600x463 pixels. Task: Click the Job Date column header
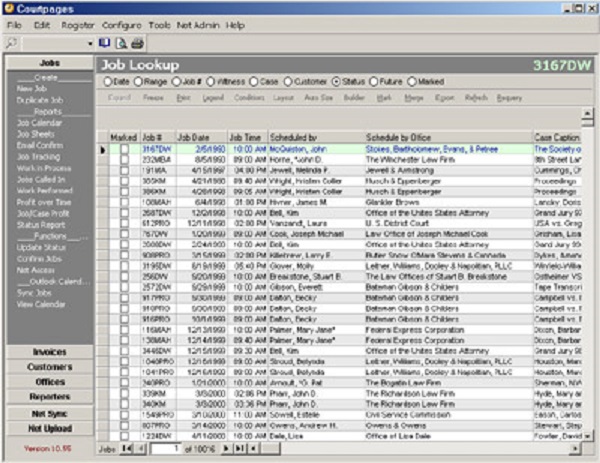201,137
